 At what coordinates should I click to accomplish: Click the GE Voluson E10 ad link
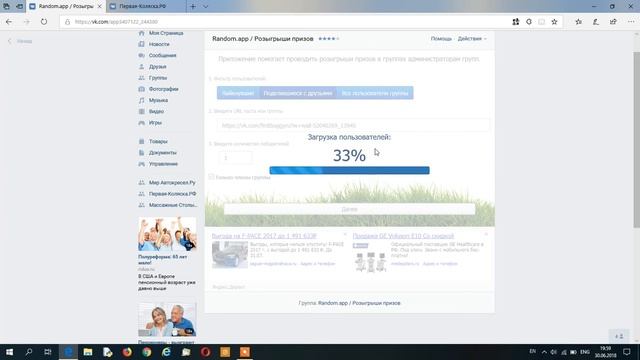pyautogui.click(x=403, y=236)
